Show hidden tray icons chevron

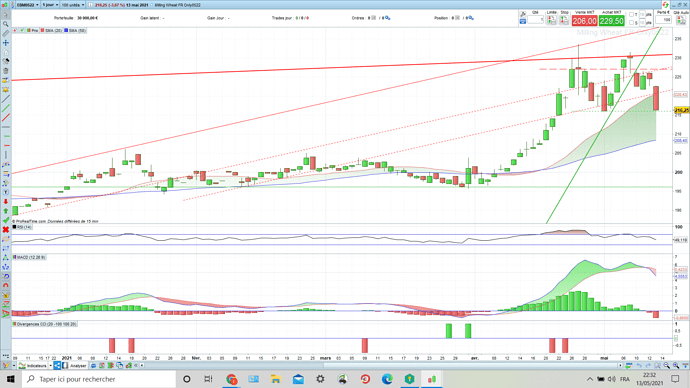tap(589, 379)
